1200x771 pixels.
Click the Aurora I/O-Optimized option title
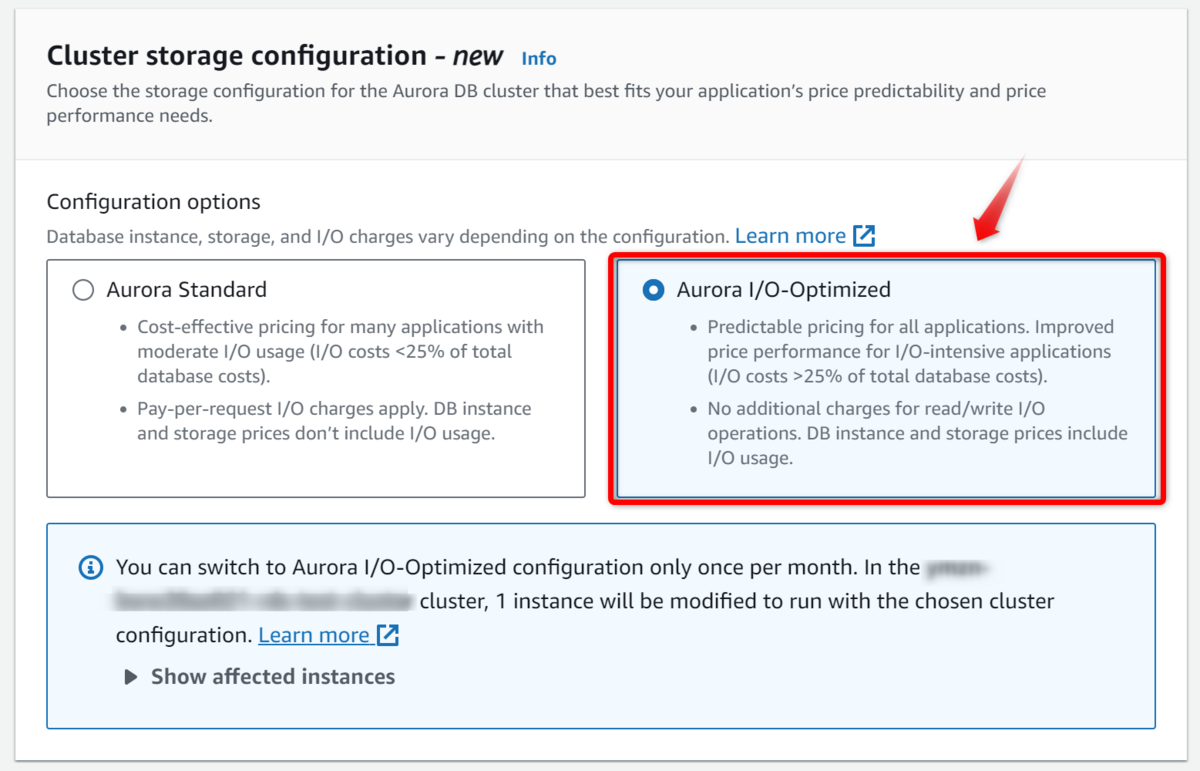click(x=783, y=290)
